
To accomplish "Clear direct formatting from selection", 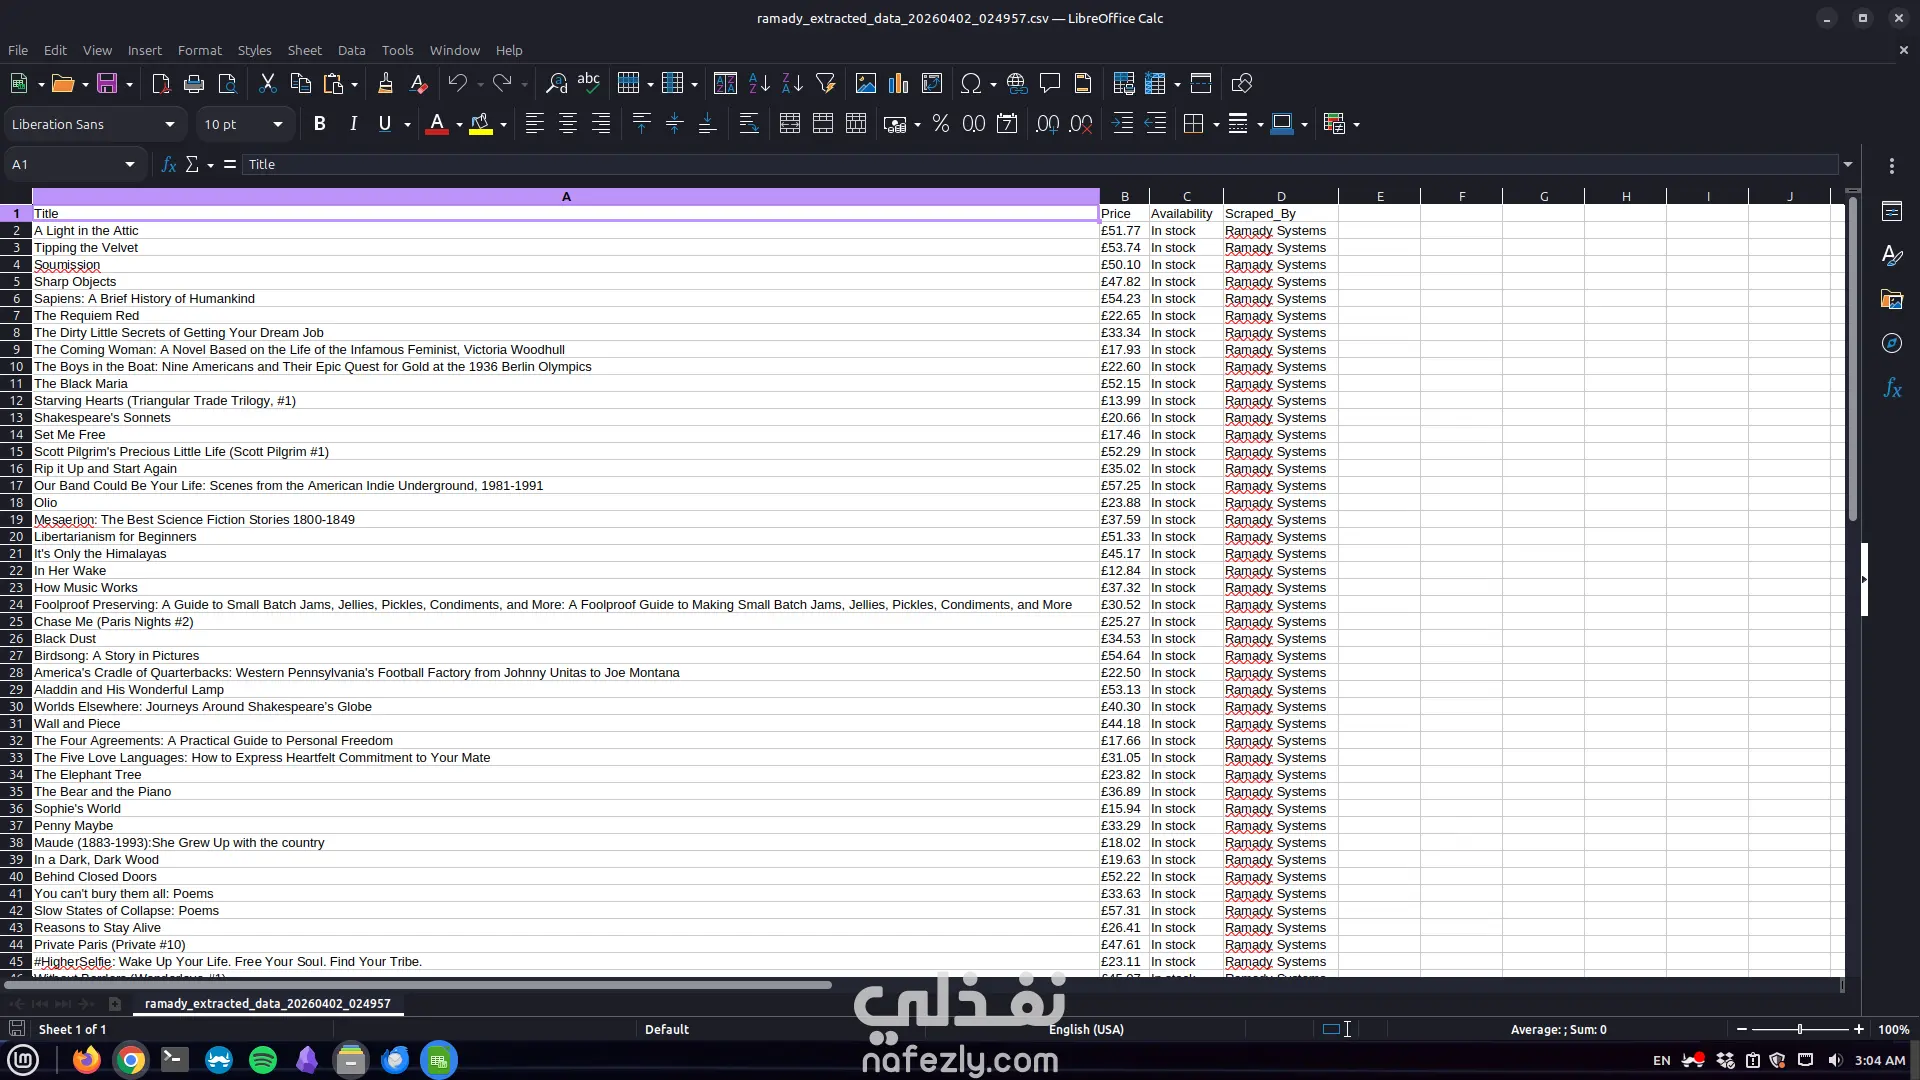I will (419, 84).
